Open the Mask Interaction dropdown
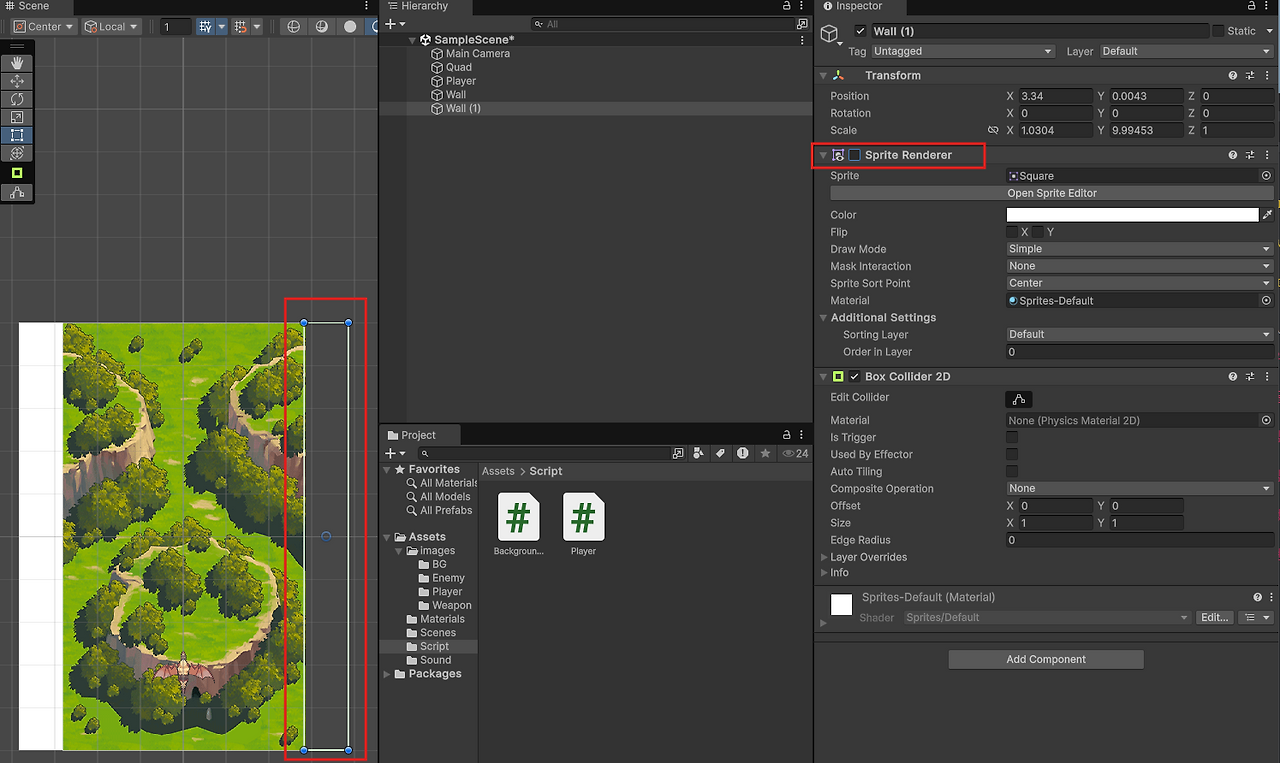1280x763 pixels. pyautogui.click(x=1140, y=266)
